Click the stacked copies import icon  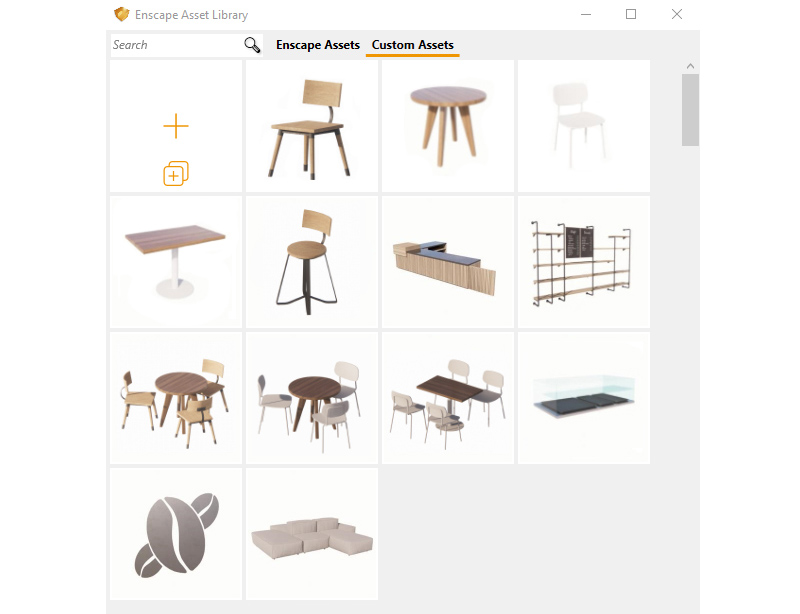(175, 172)
